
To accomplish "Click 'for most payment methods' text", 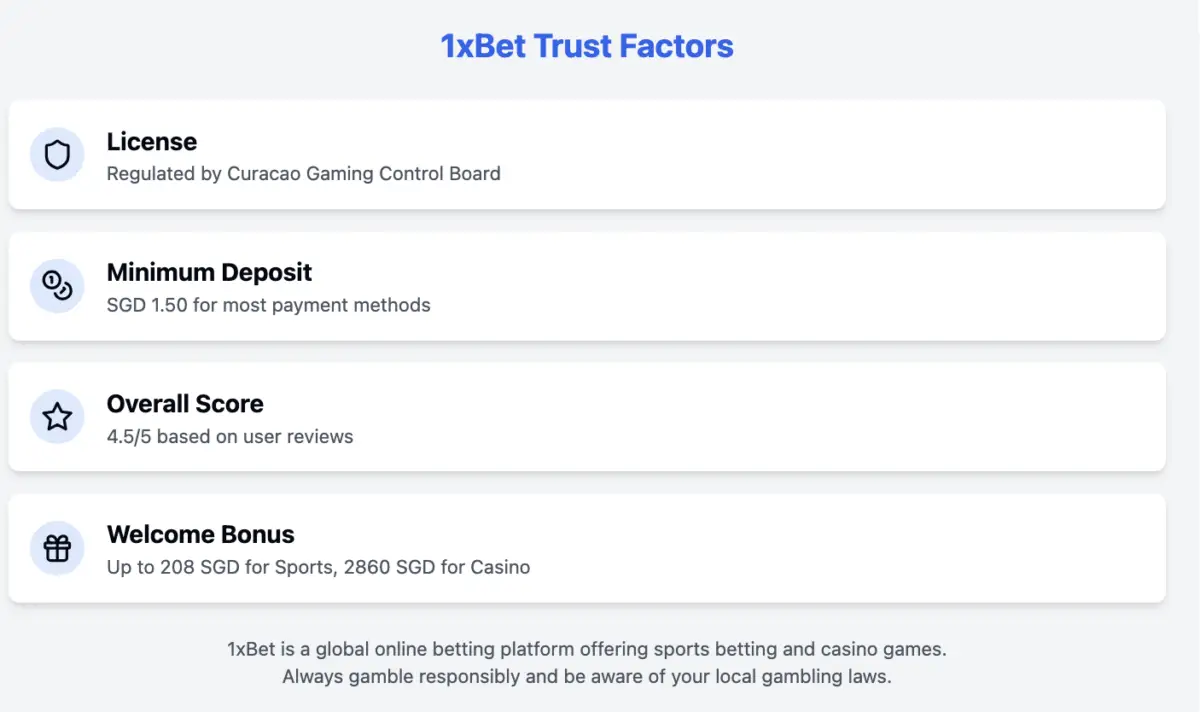I will (x=312, y=305).
